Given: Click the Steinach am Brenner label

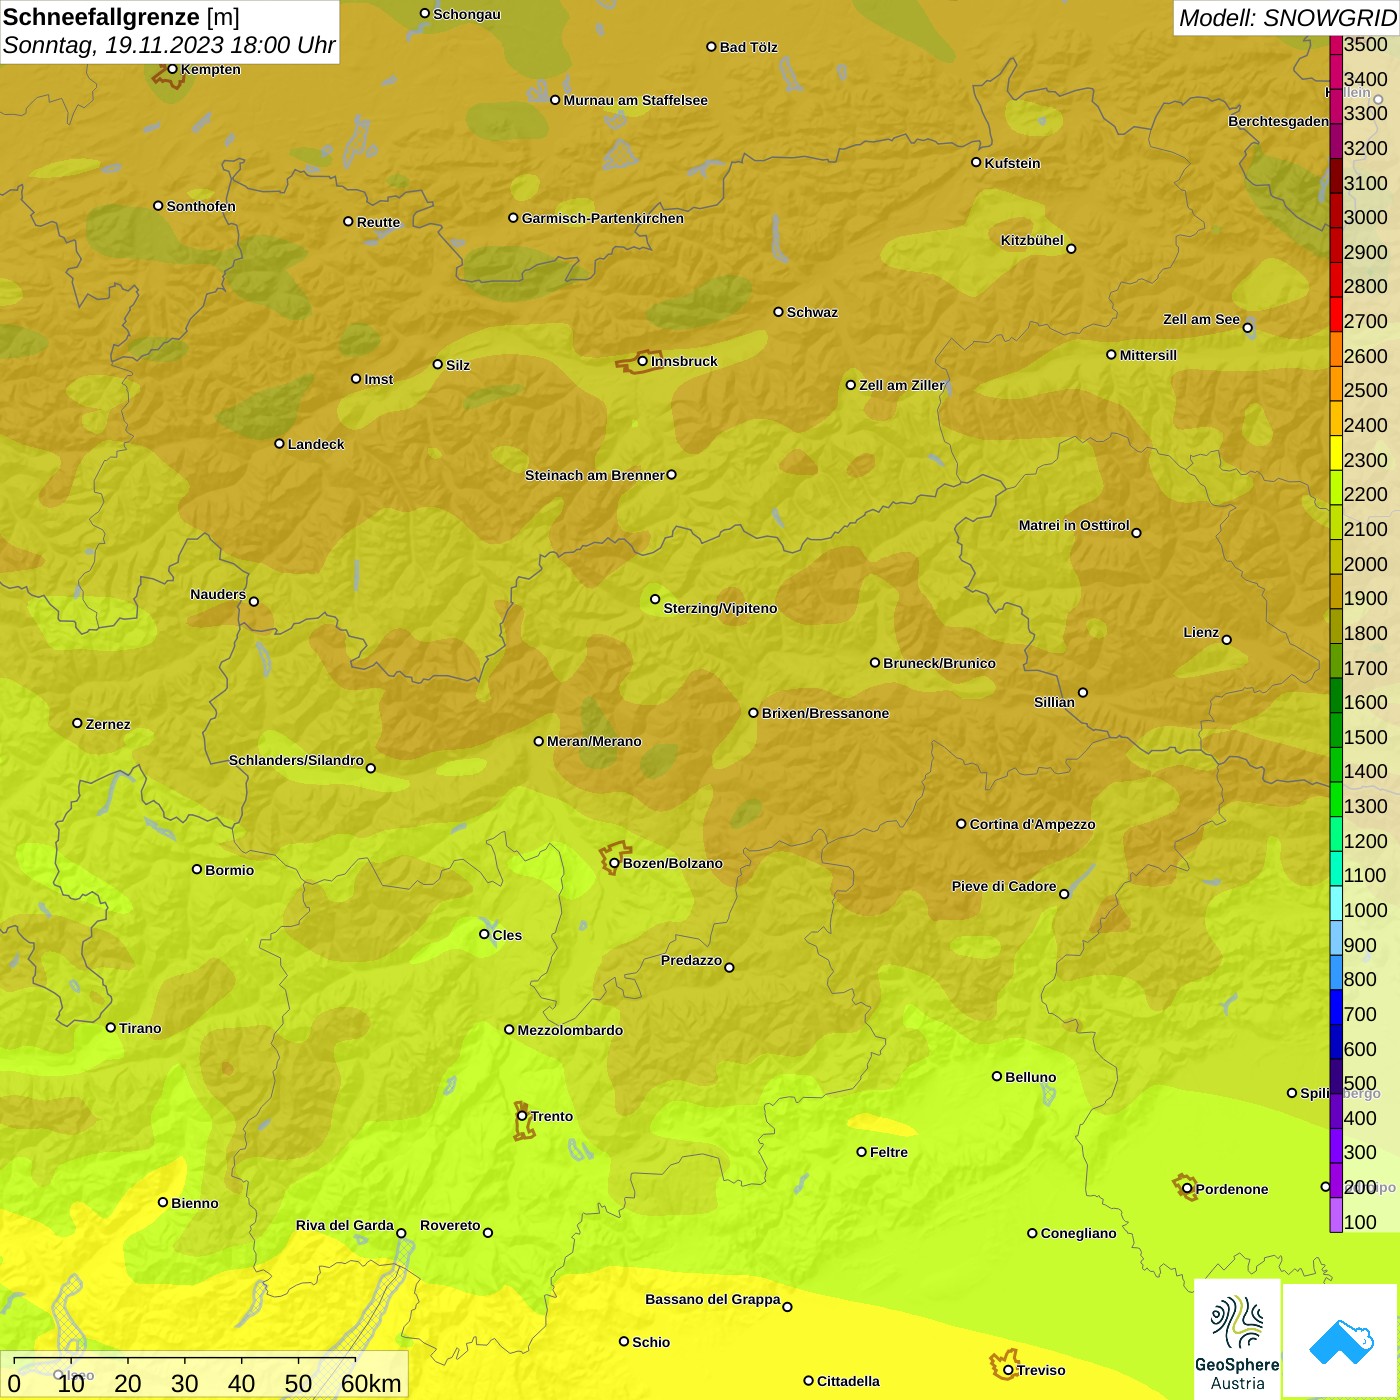Looking at the screenshot, I should pos(594,475).
